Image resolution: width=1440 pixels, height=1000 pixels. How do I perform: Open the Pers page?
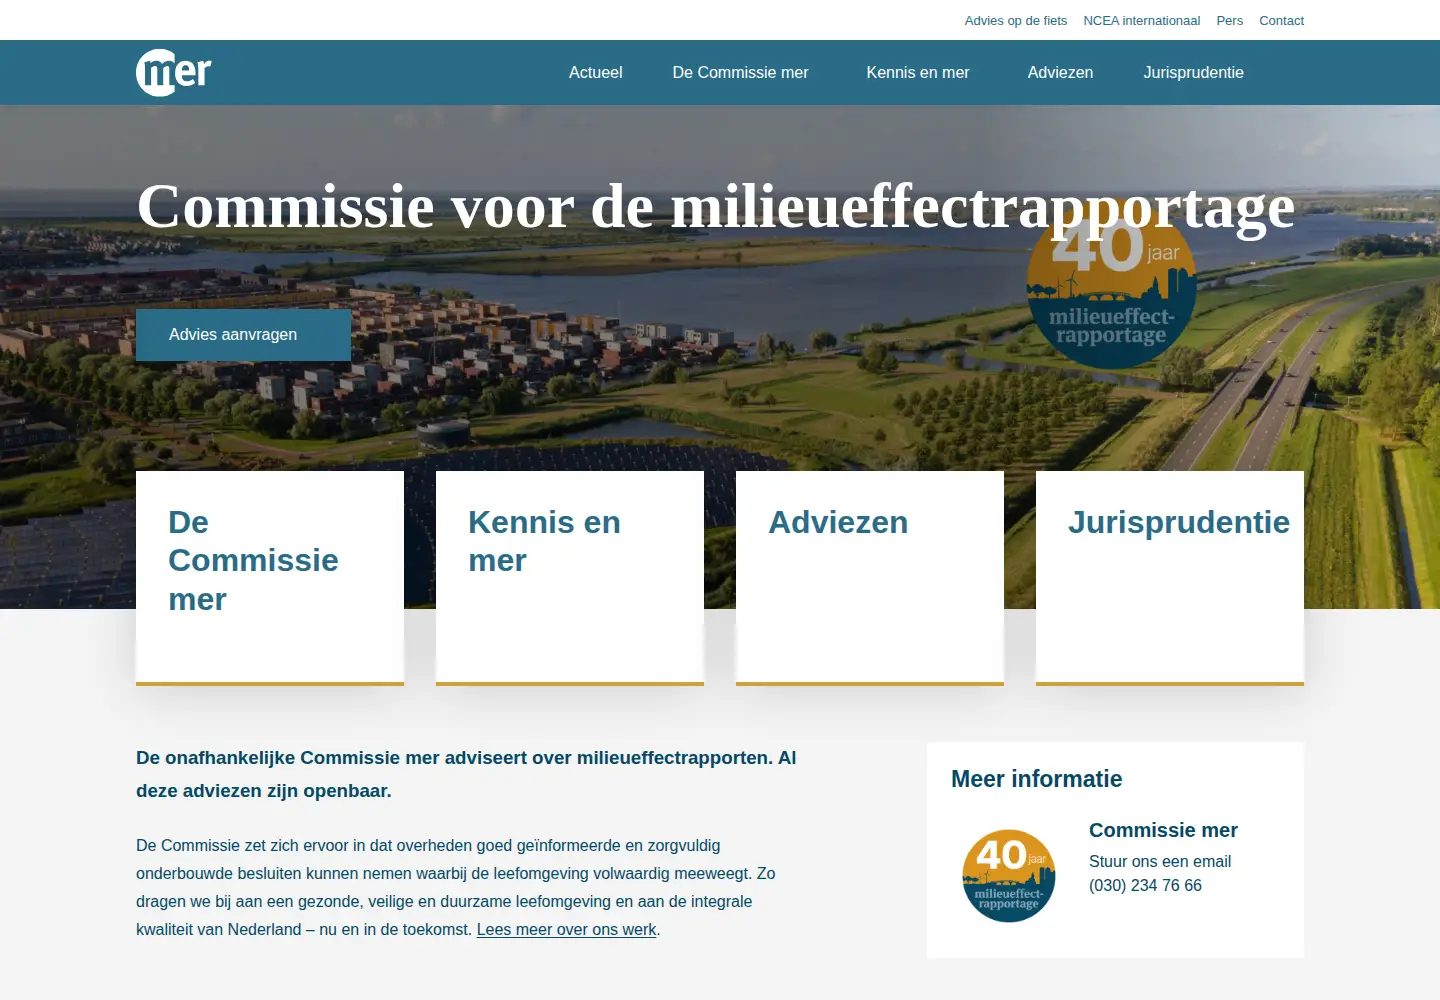[x=1229, y=20]
